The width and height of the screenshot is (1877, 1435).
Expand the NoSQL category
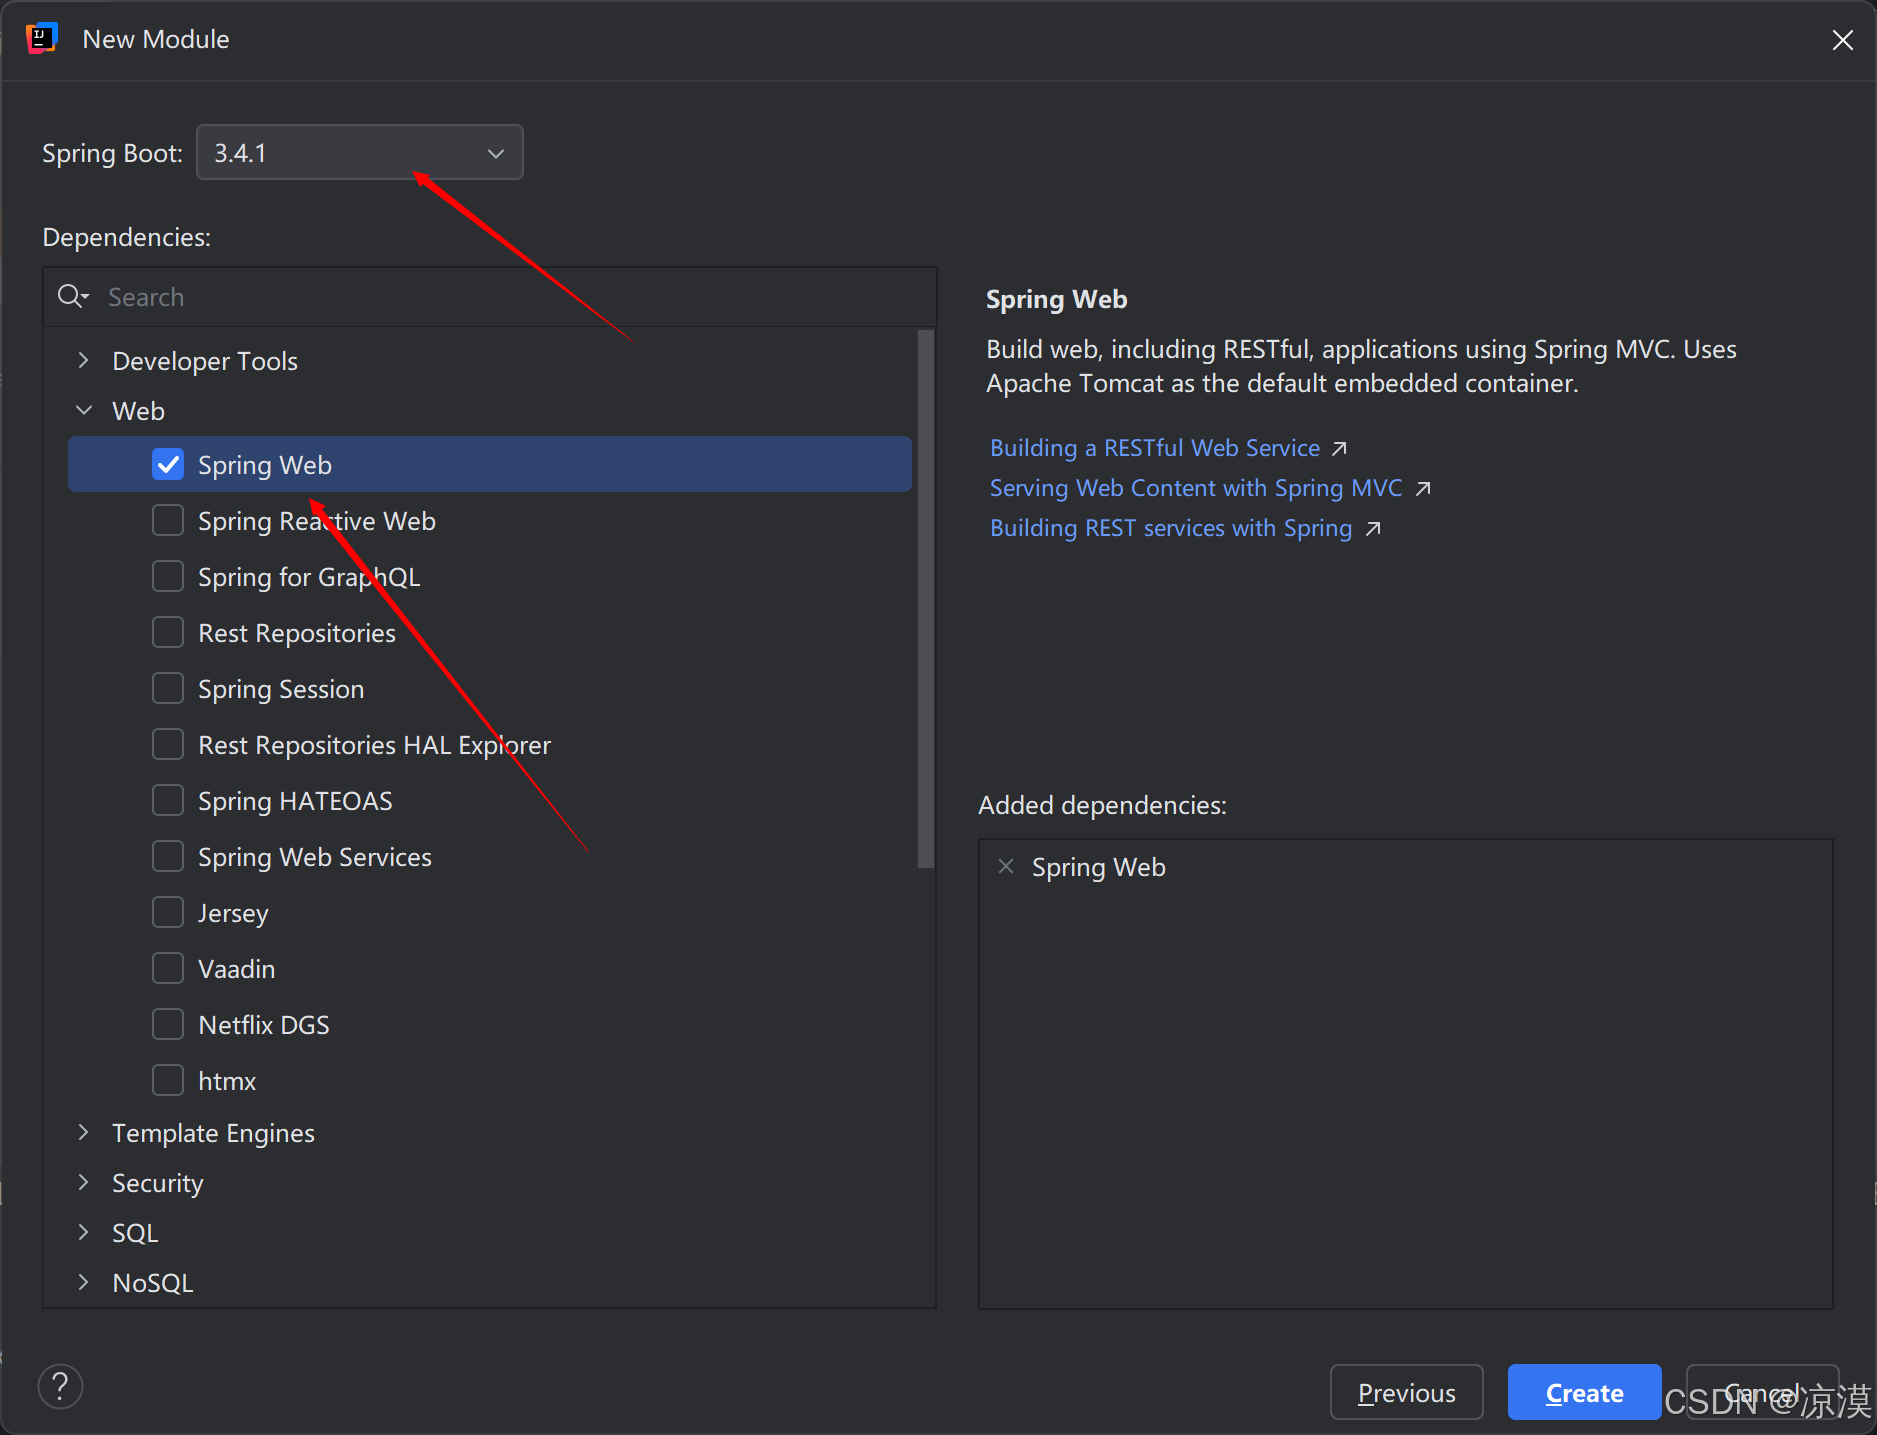click(x=84, y=1282)
